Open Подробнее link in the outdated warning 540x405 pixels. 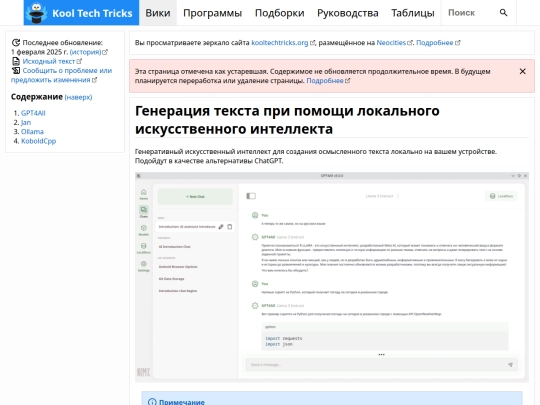click(x=328, y=81)
